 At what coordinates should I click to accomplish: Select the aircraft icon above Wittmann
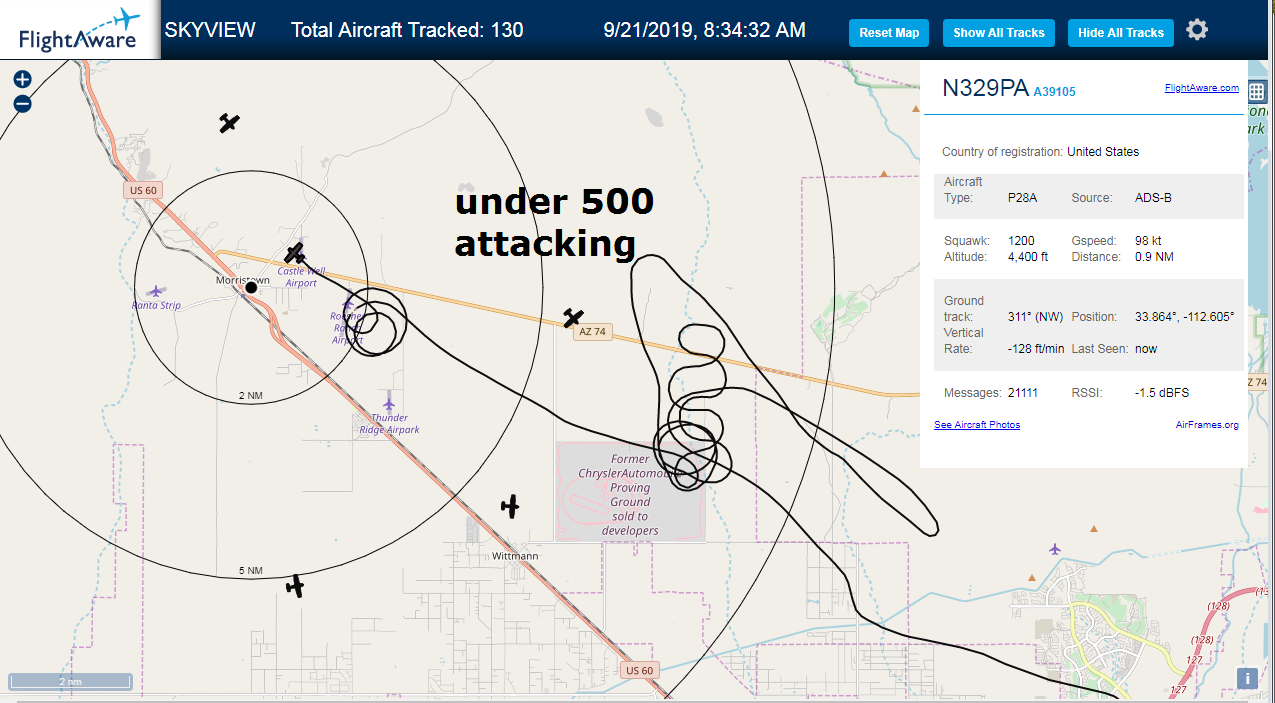511,506
